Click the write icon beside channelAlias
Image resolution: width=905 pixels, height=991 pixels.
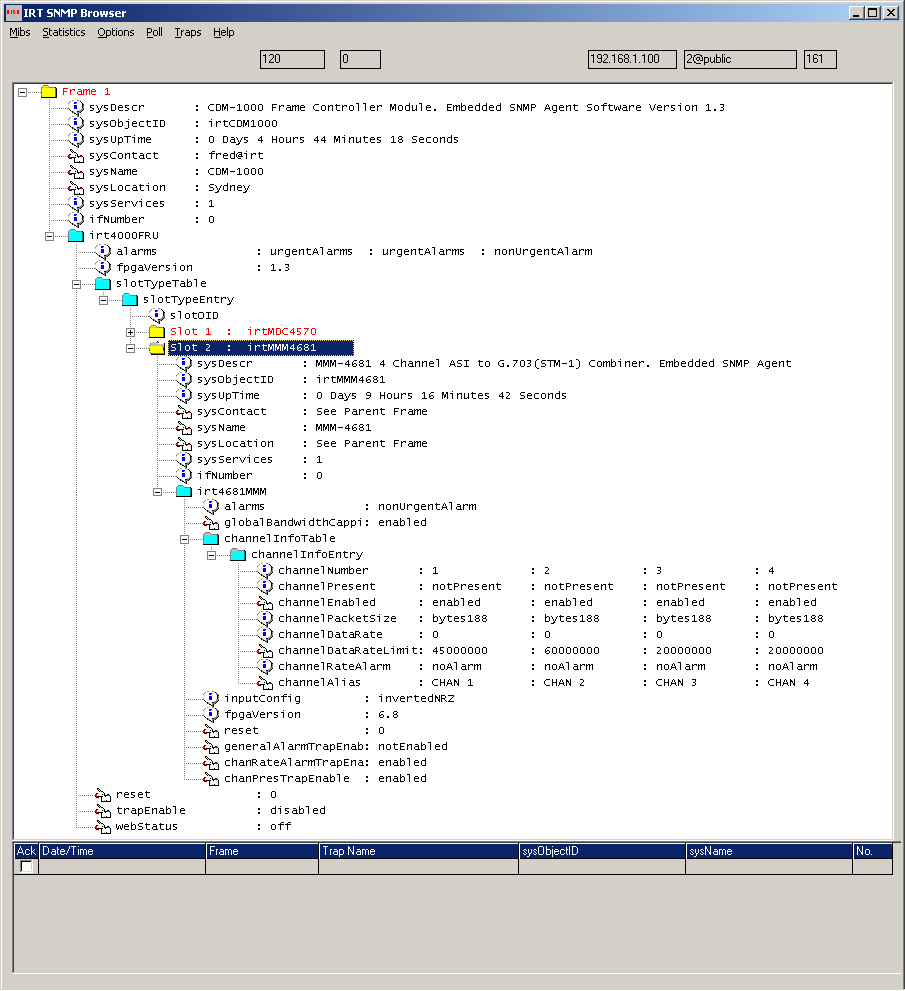265,682
